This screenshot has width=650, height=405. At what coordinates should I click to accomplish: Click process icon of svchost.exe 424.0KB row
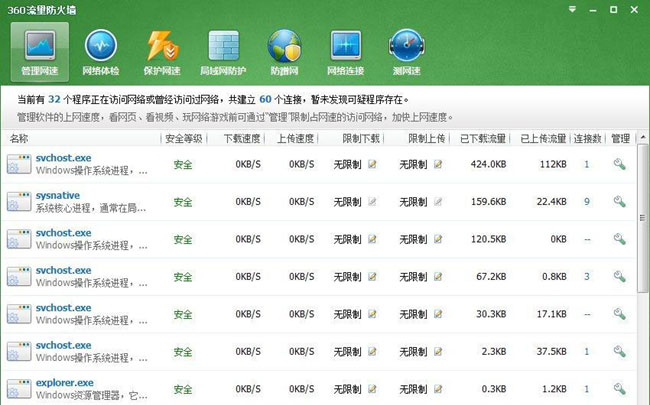pos(19,164)
